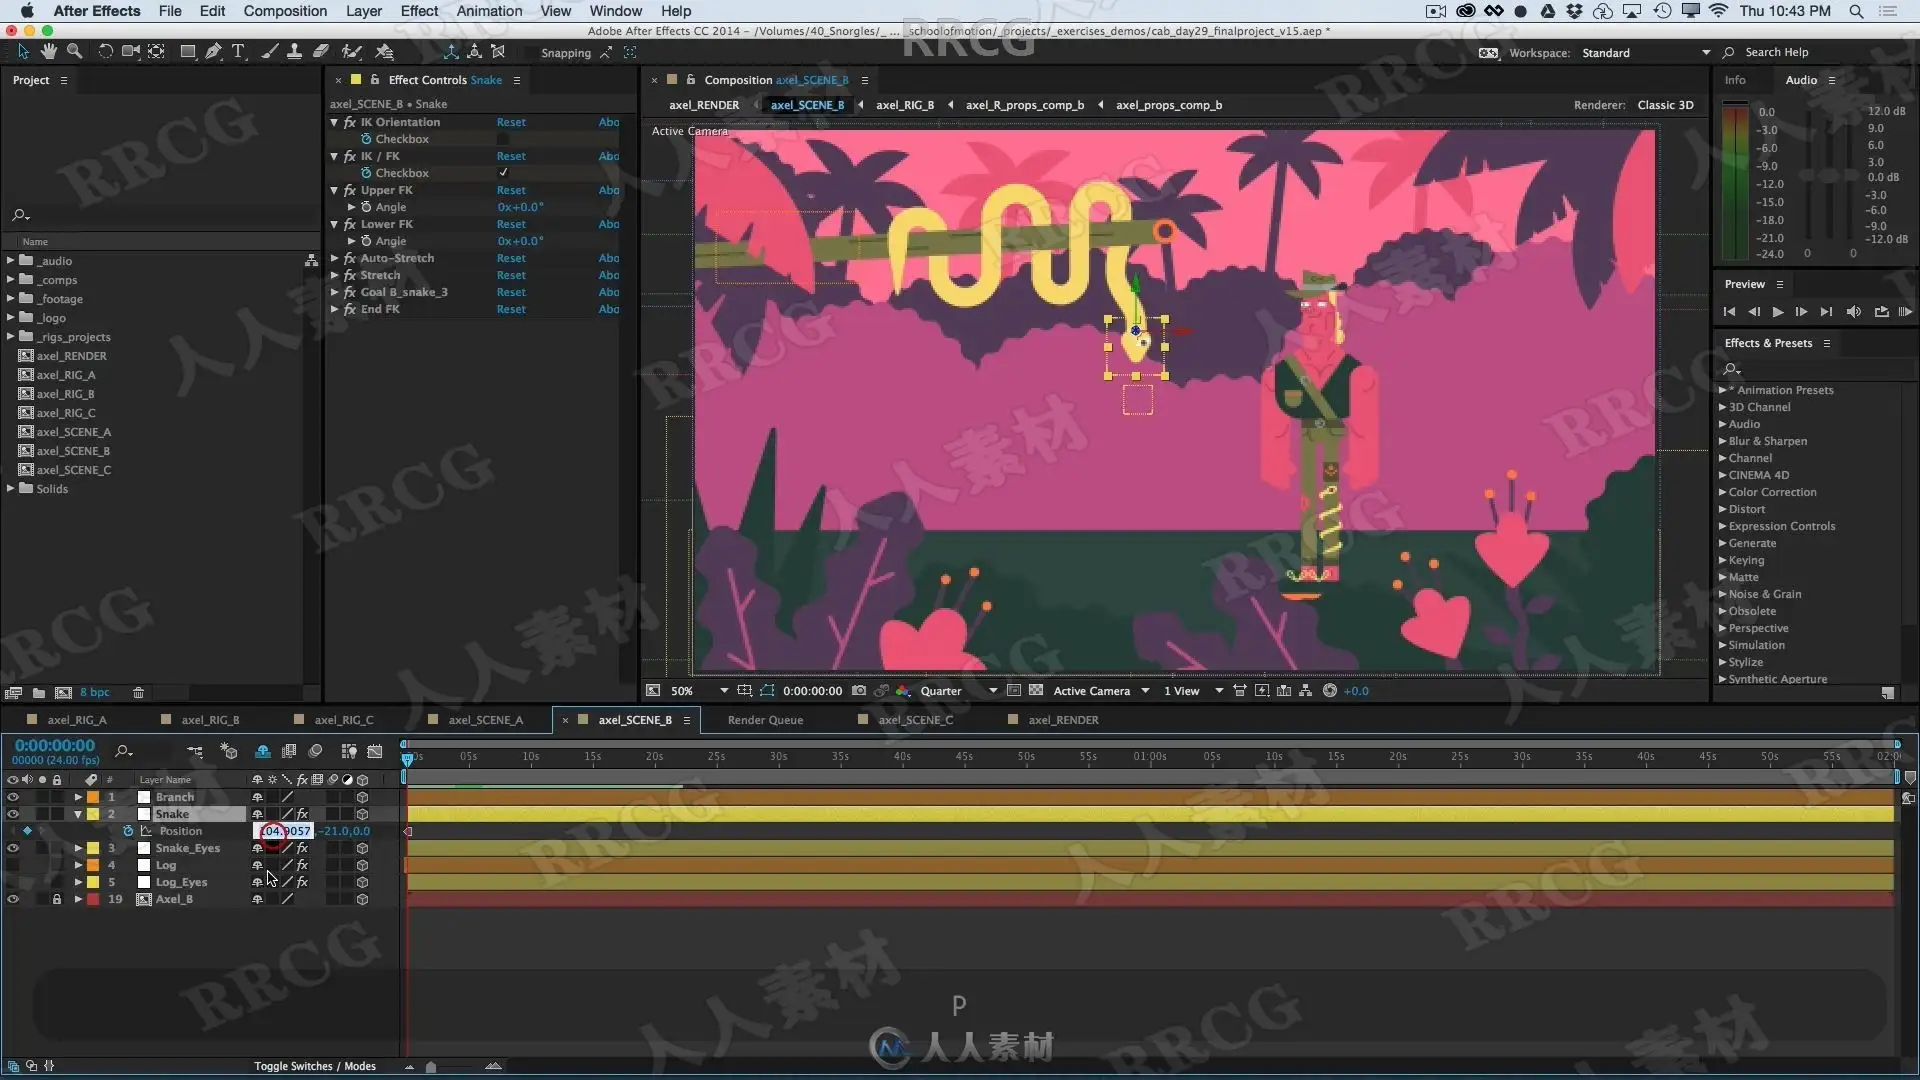
Task: Toggle the IK / FK checkbox
Action: click(503, 173)
